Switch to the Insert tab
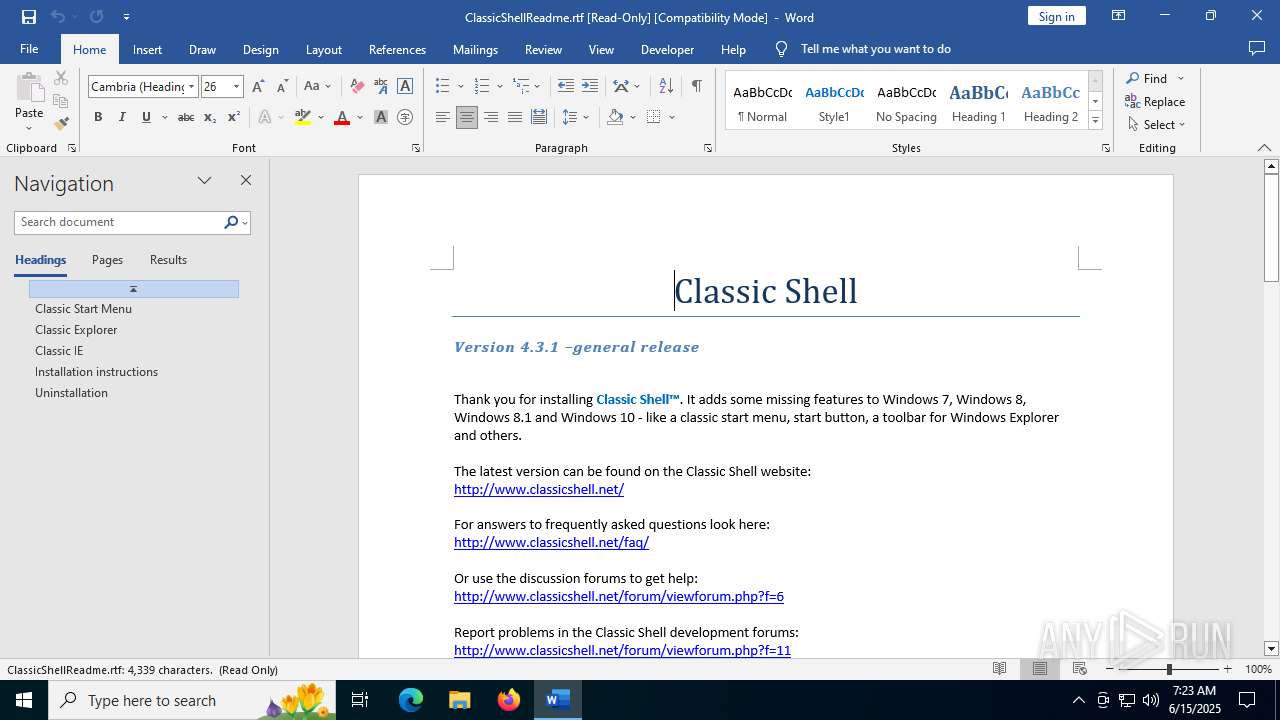 point(147,49)
